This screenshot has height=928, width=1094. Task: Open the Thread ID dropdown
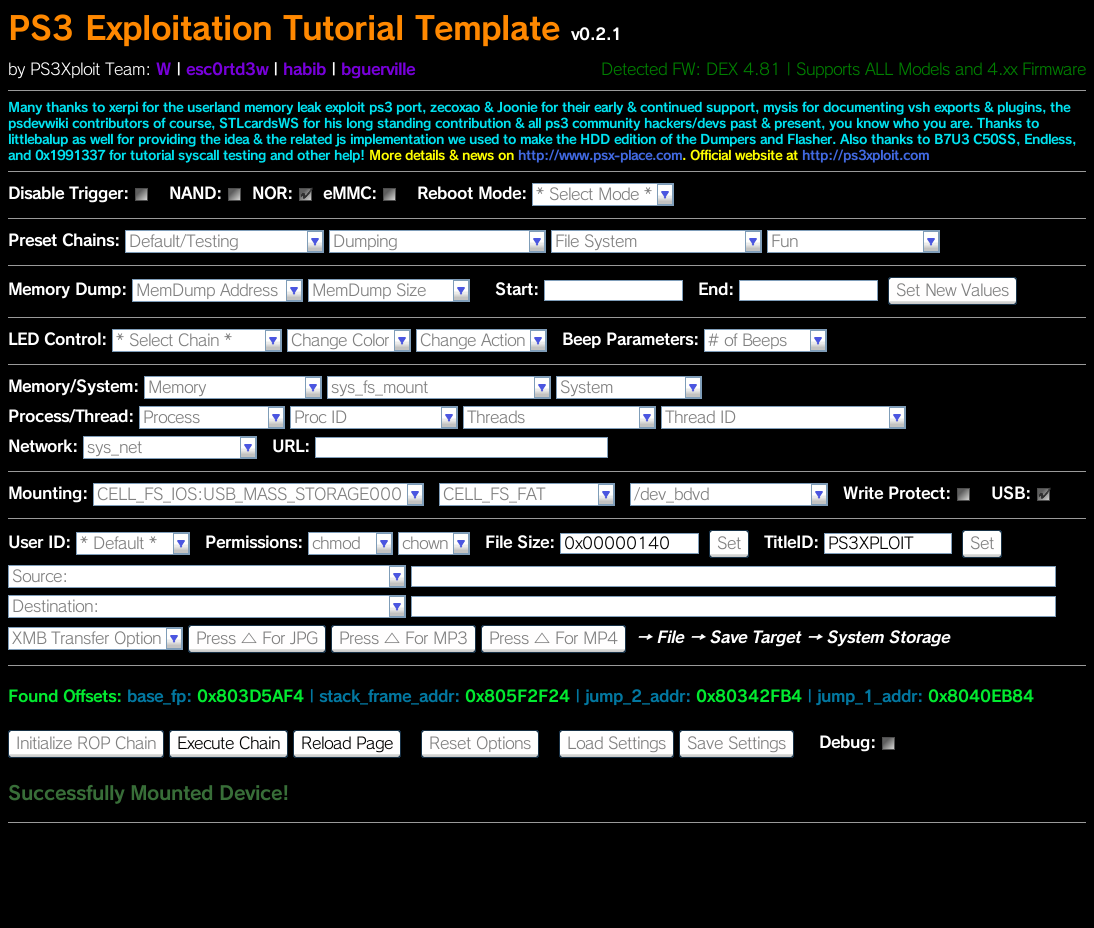784,417
